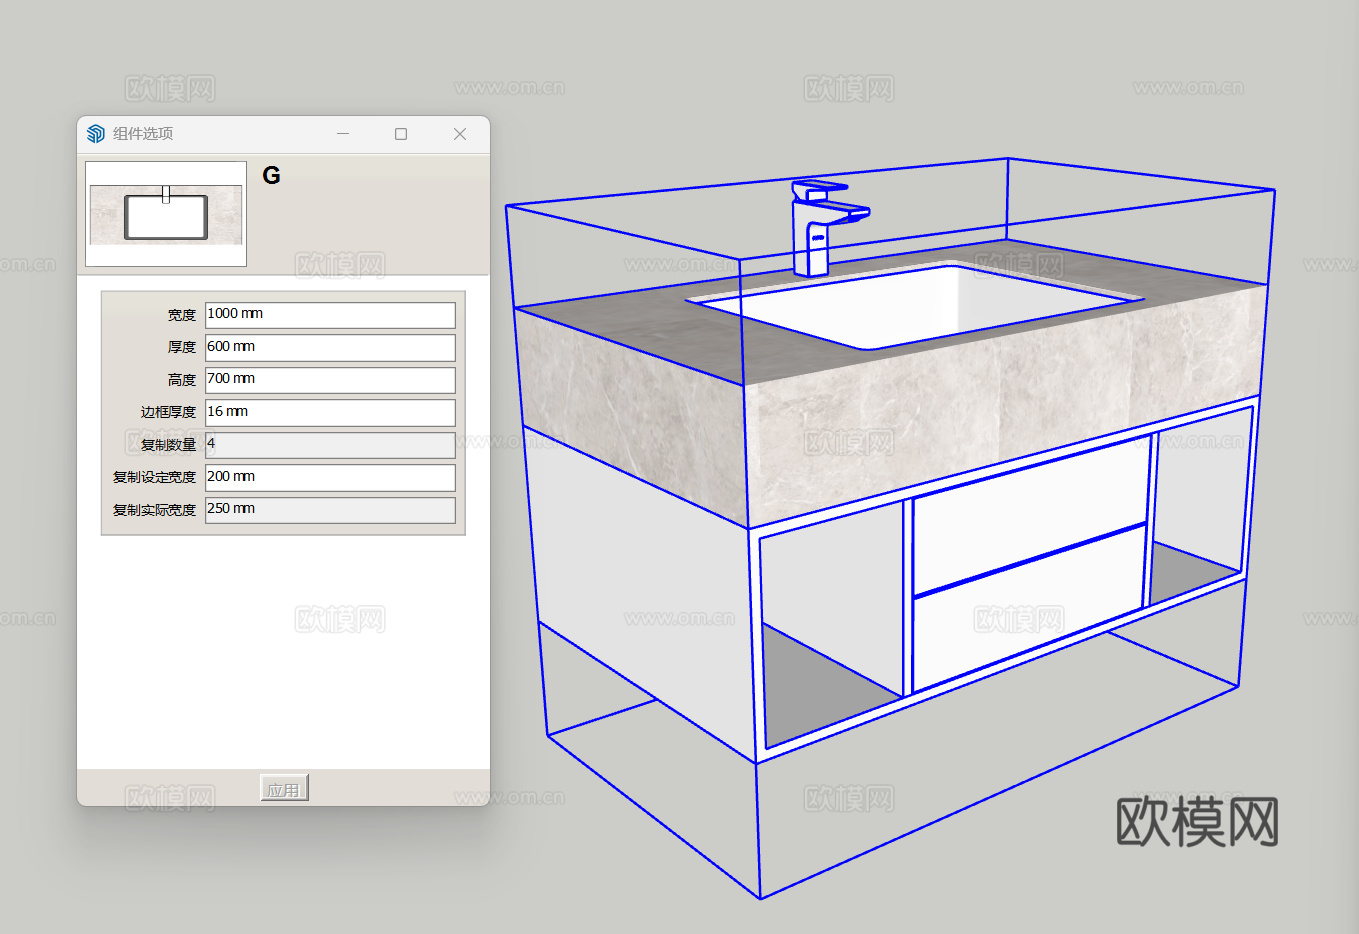The width and height of the screenshot is (1359, 934).
Task: Select the lower drawer front of the vanity
Action: pyautogui.click(x=1028, y=610)
